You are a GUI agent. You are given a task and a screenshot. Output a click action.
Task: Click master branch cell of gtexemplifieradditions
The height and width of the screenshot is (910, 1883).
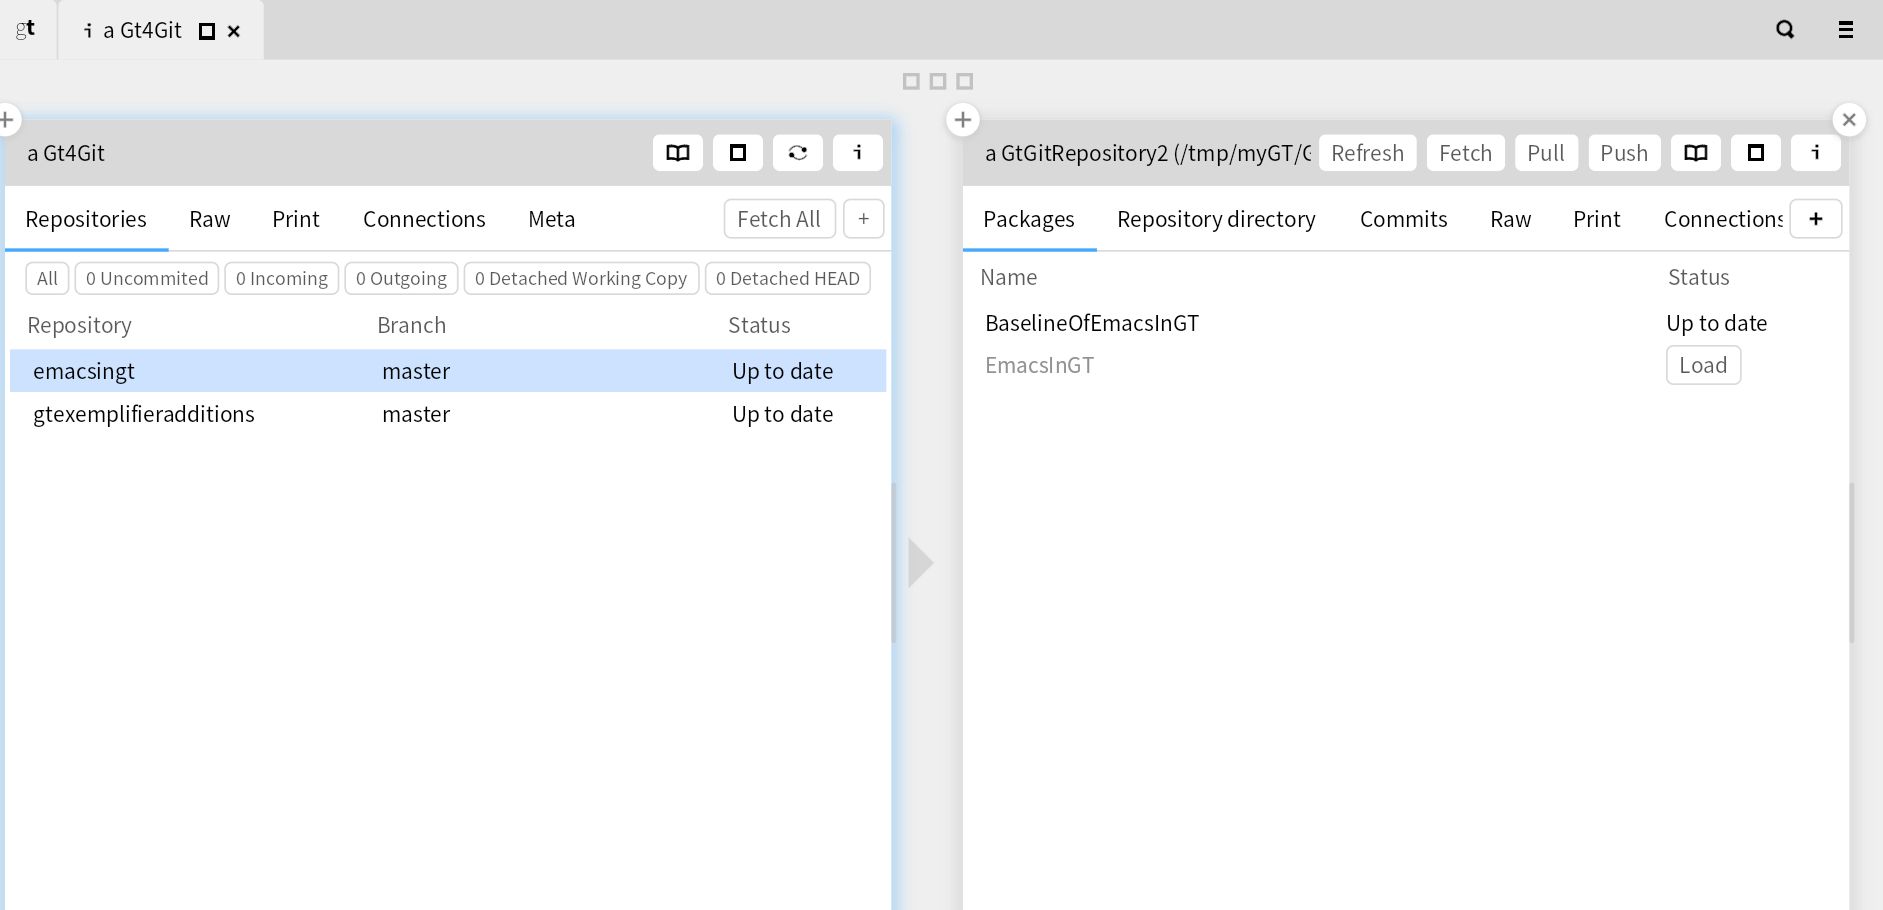pyautogui.click(x=416, y=414)
